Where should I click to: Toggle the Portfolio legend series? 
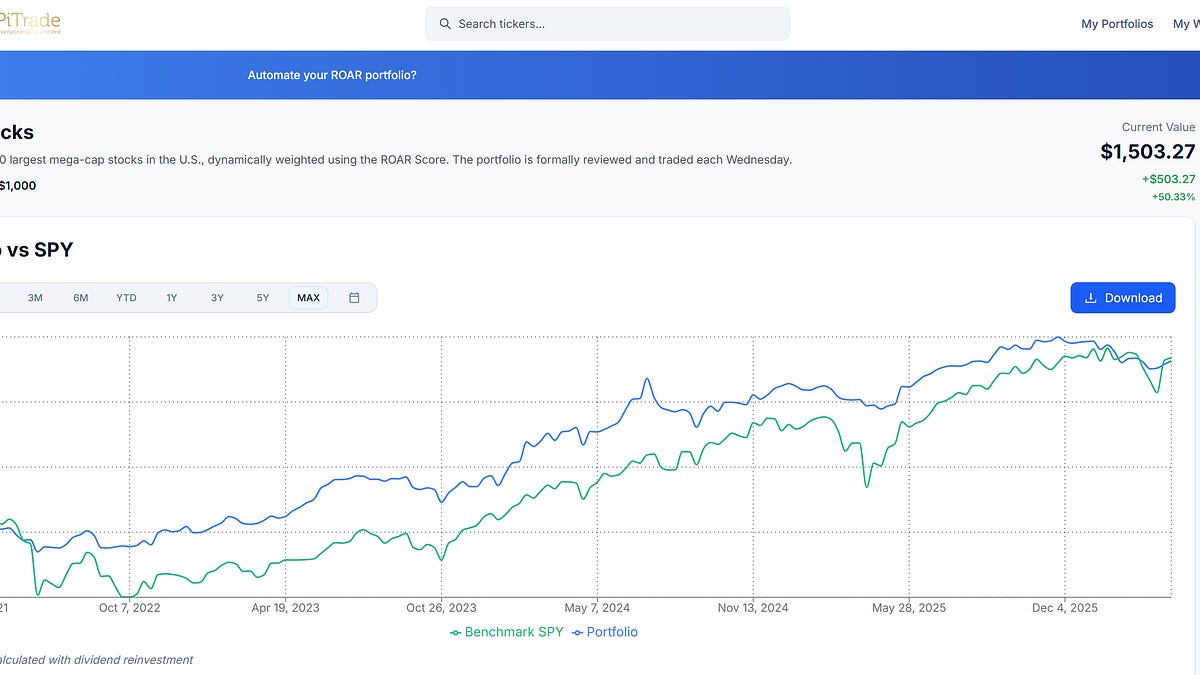point(604,632)
